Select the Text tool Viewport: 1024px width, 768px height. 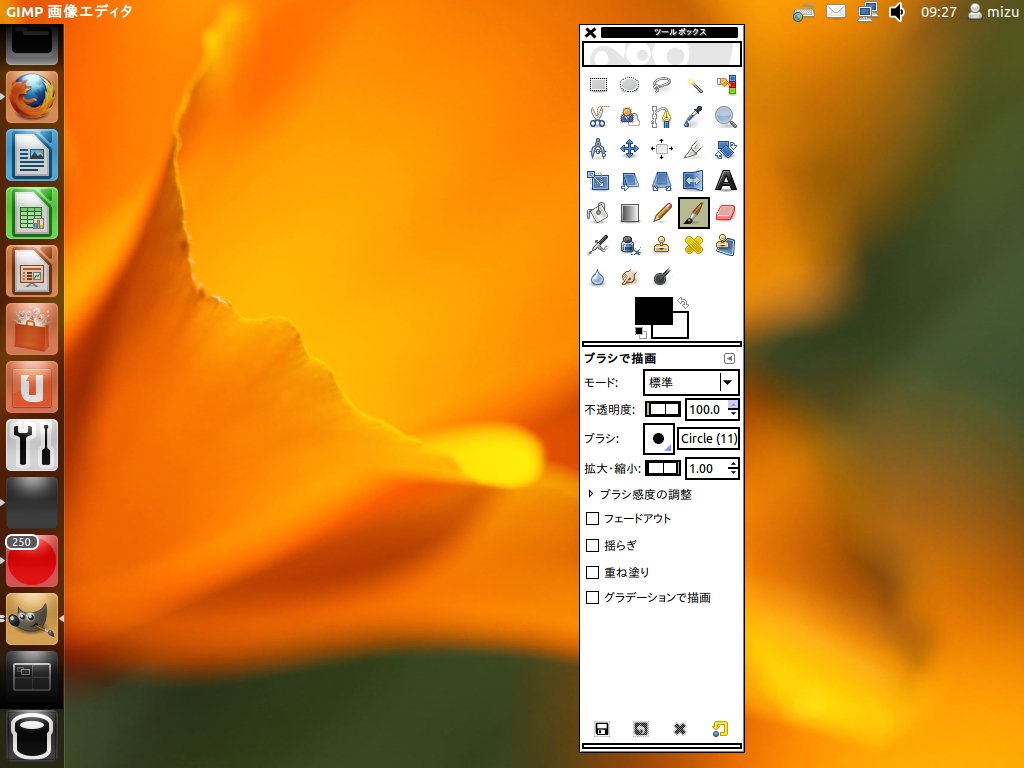(x=726, y=180)
